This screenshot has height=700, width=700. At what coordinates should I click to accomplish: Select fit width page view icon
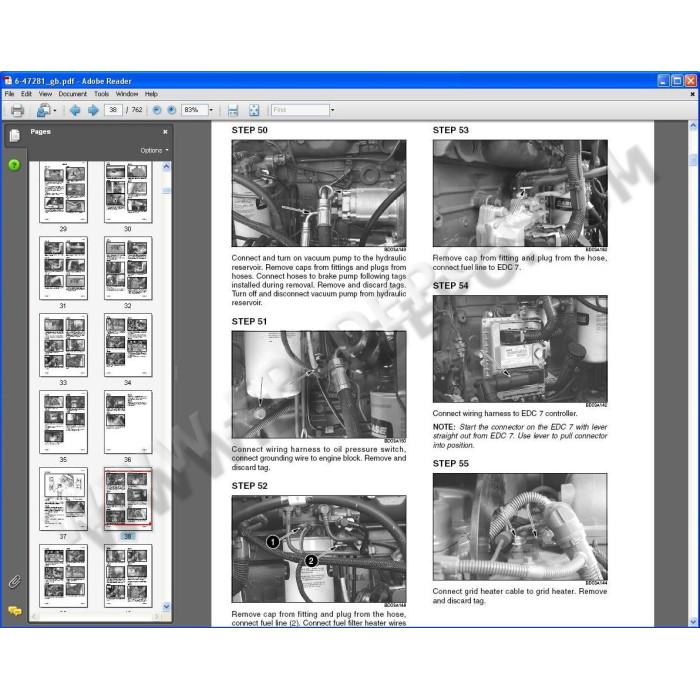[233, 110]
